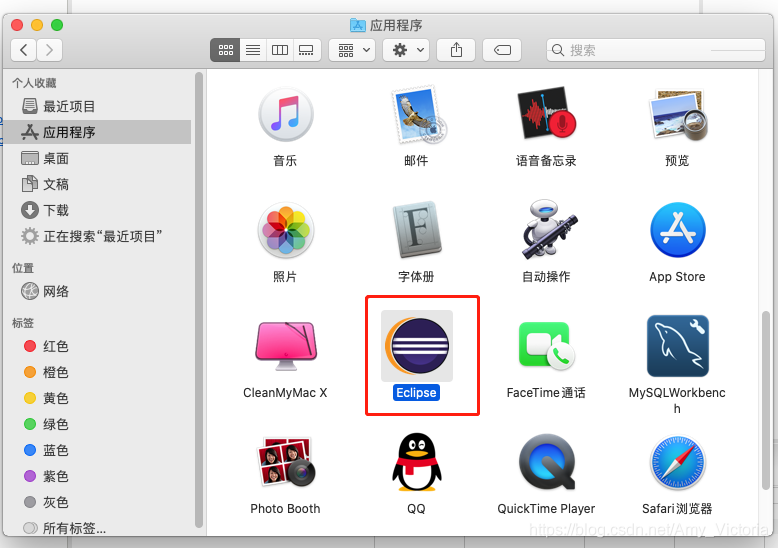Click the Eclipse application icon
The height and width of the screenshot is (548, 778).
417,346
